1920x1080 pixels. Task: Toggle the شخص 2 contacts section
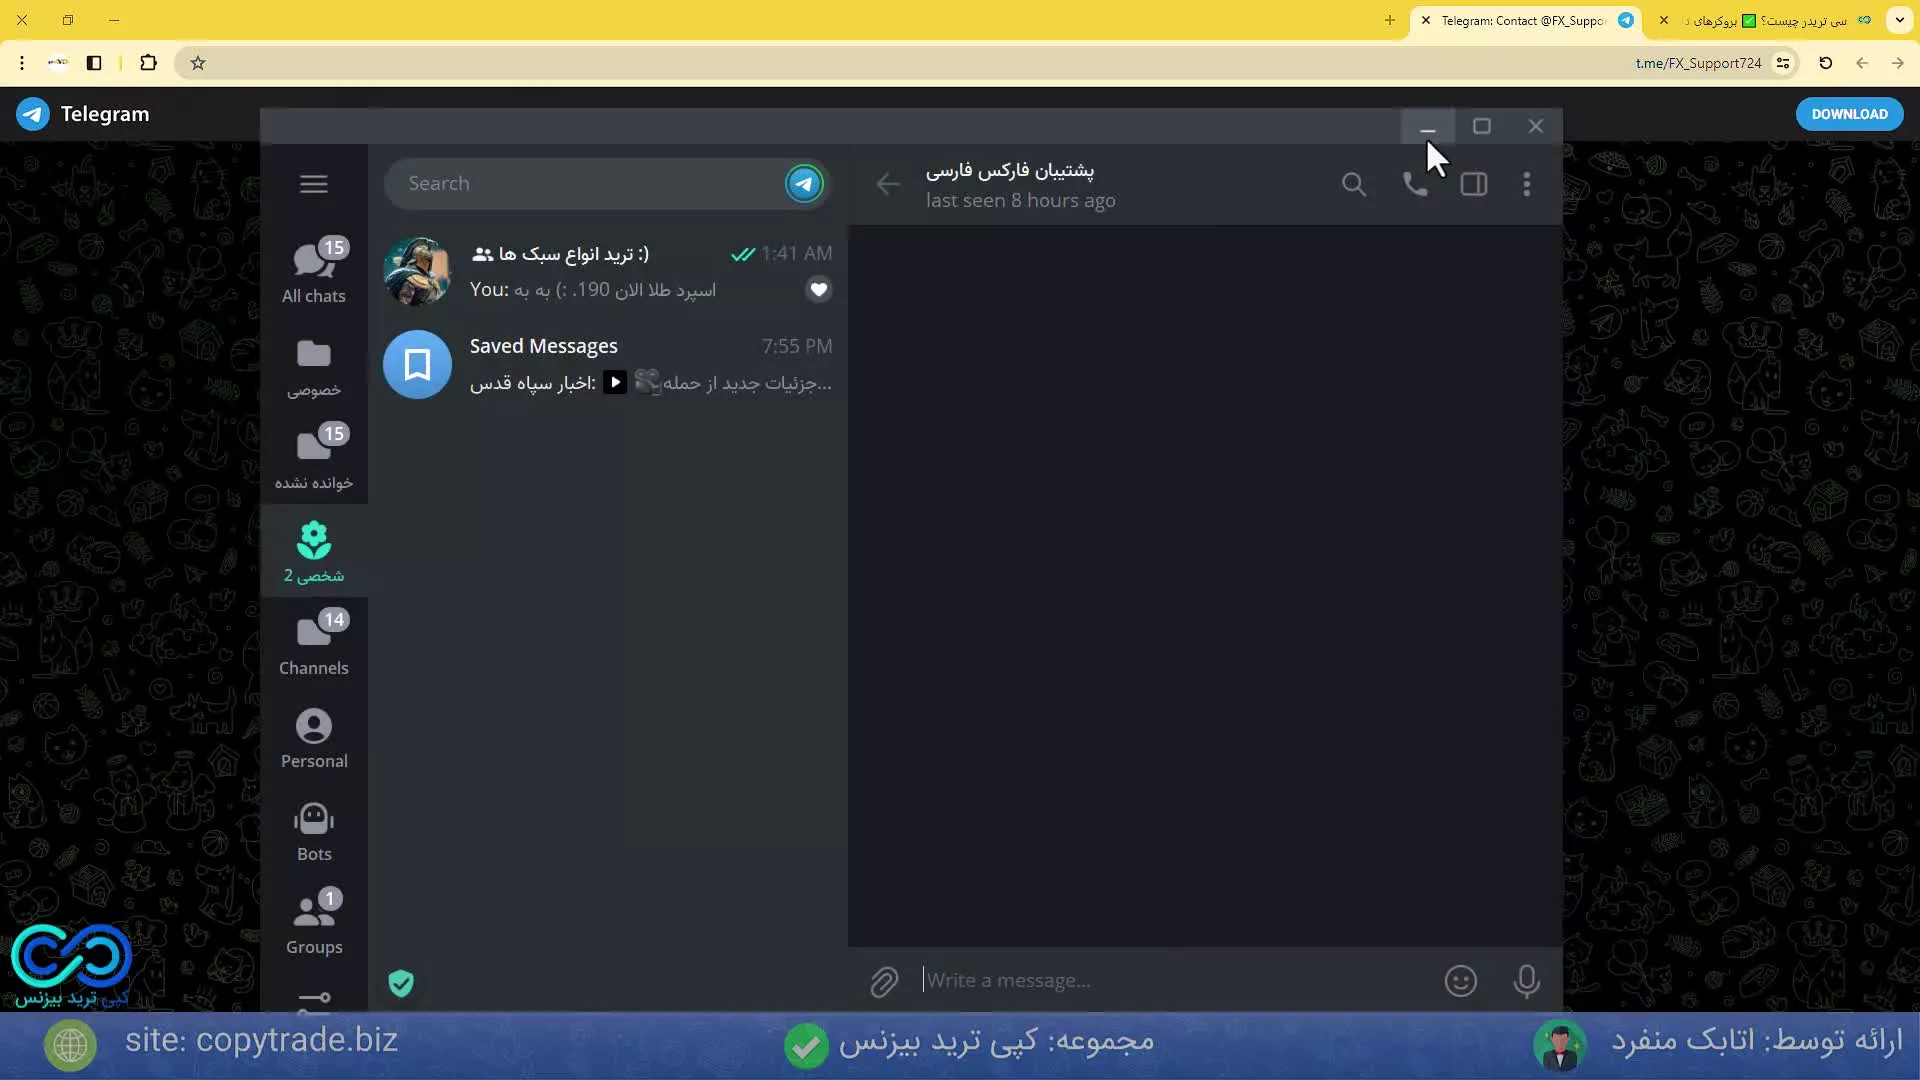[314, 551]
